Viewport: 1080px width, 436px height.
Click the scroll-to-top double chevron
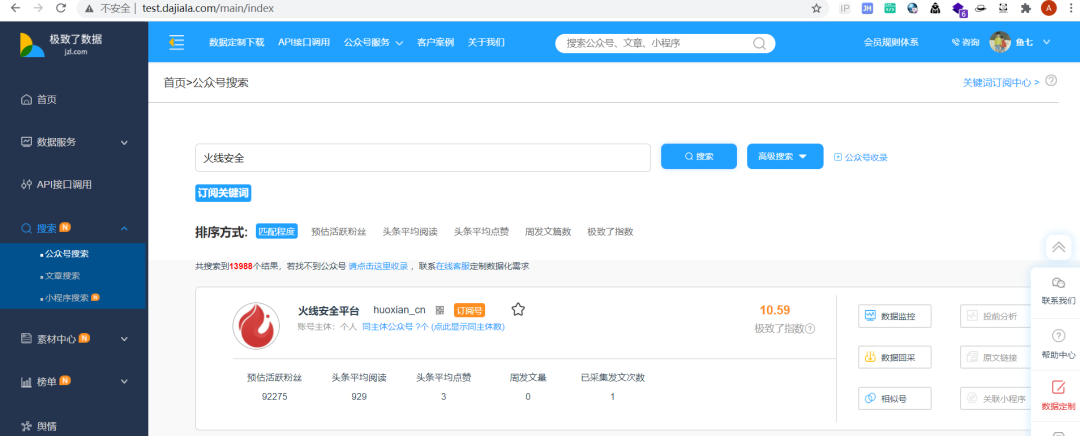coord(1059,247)
